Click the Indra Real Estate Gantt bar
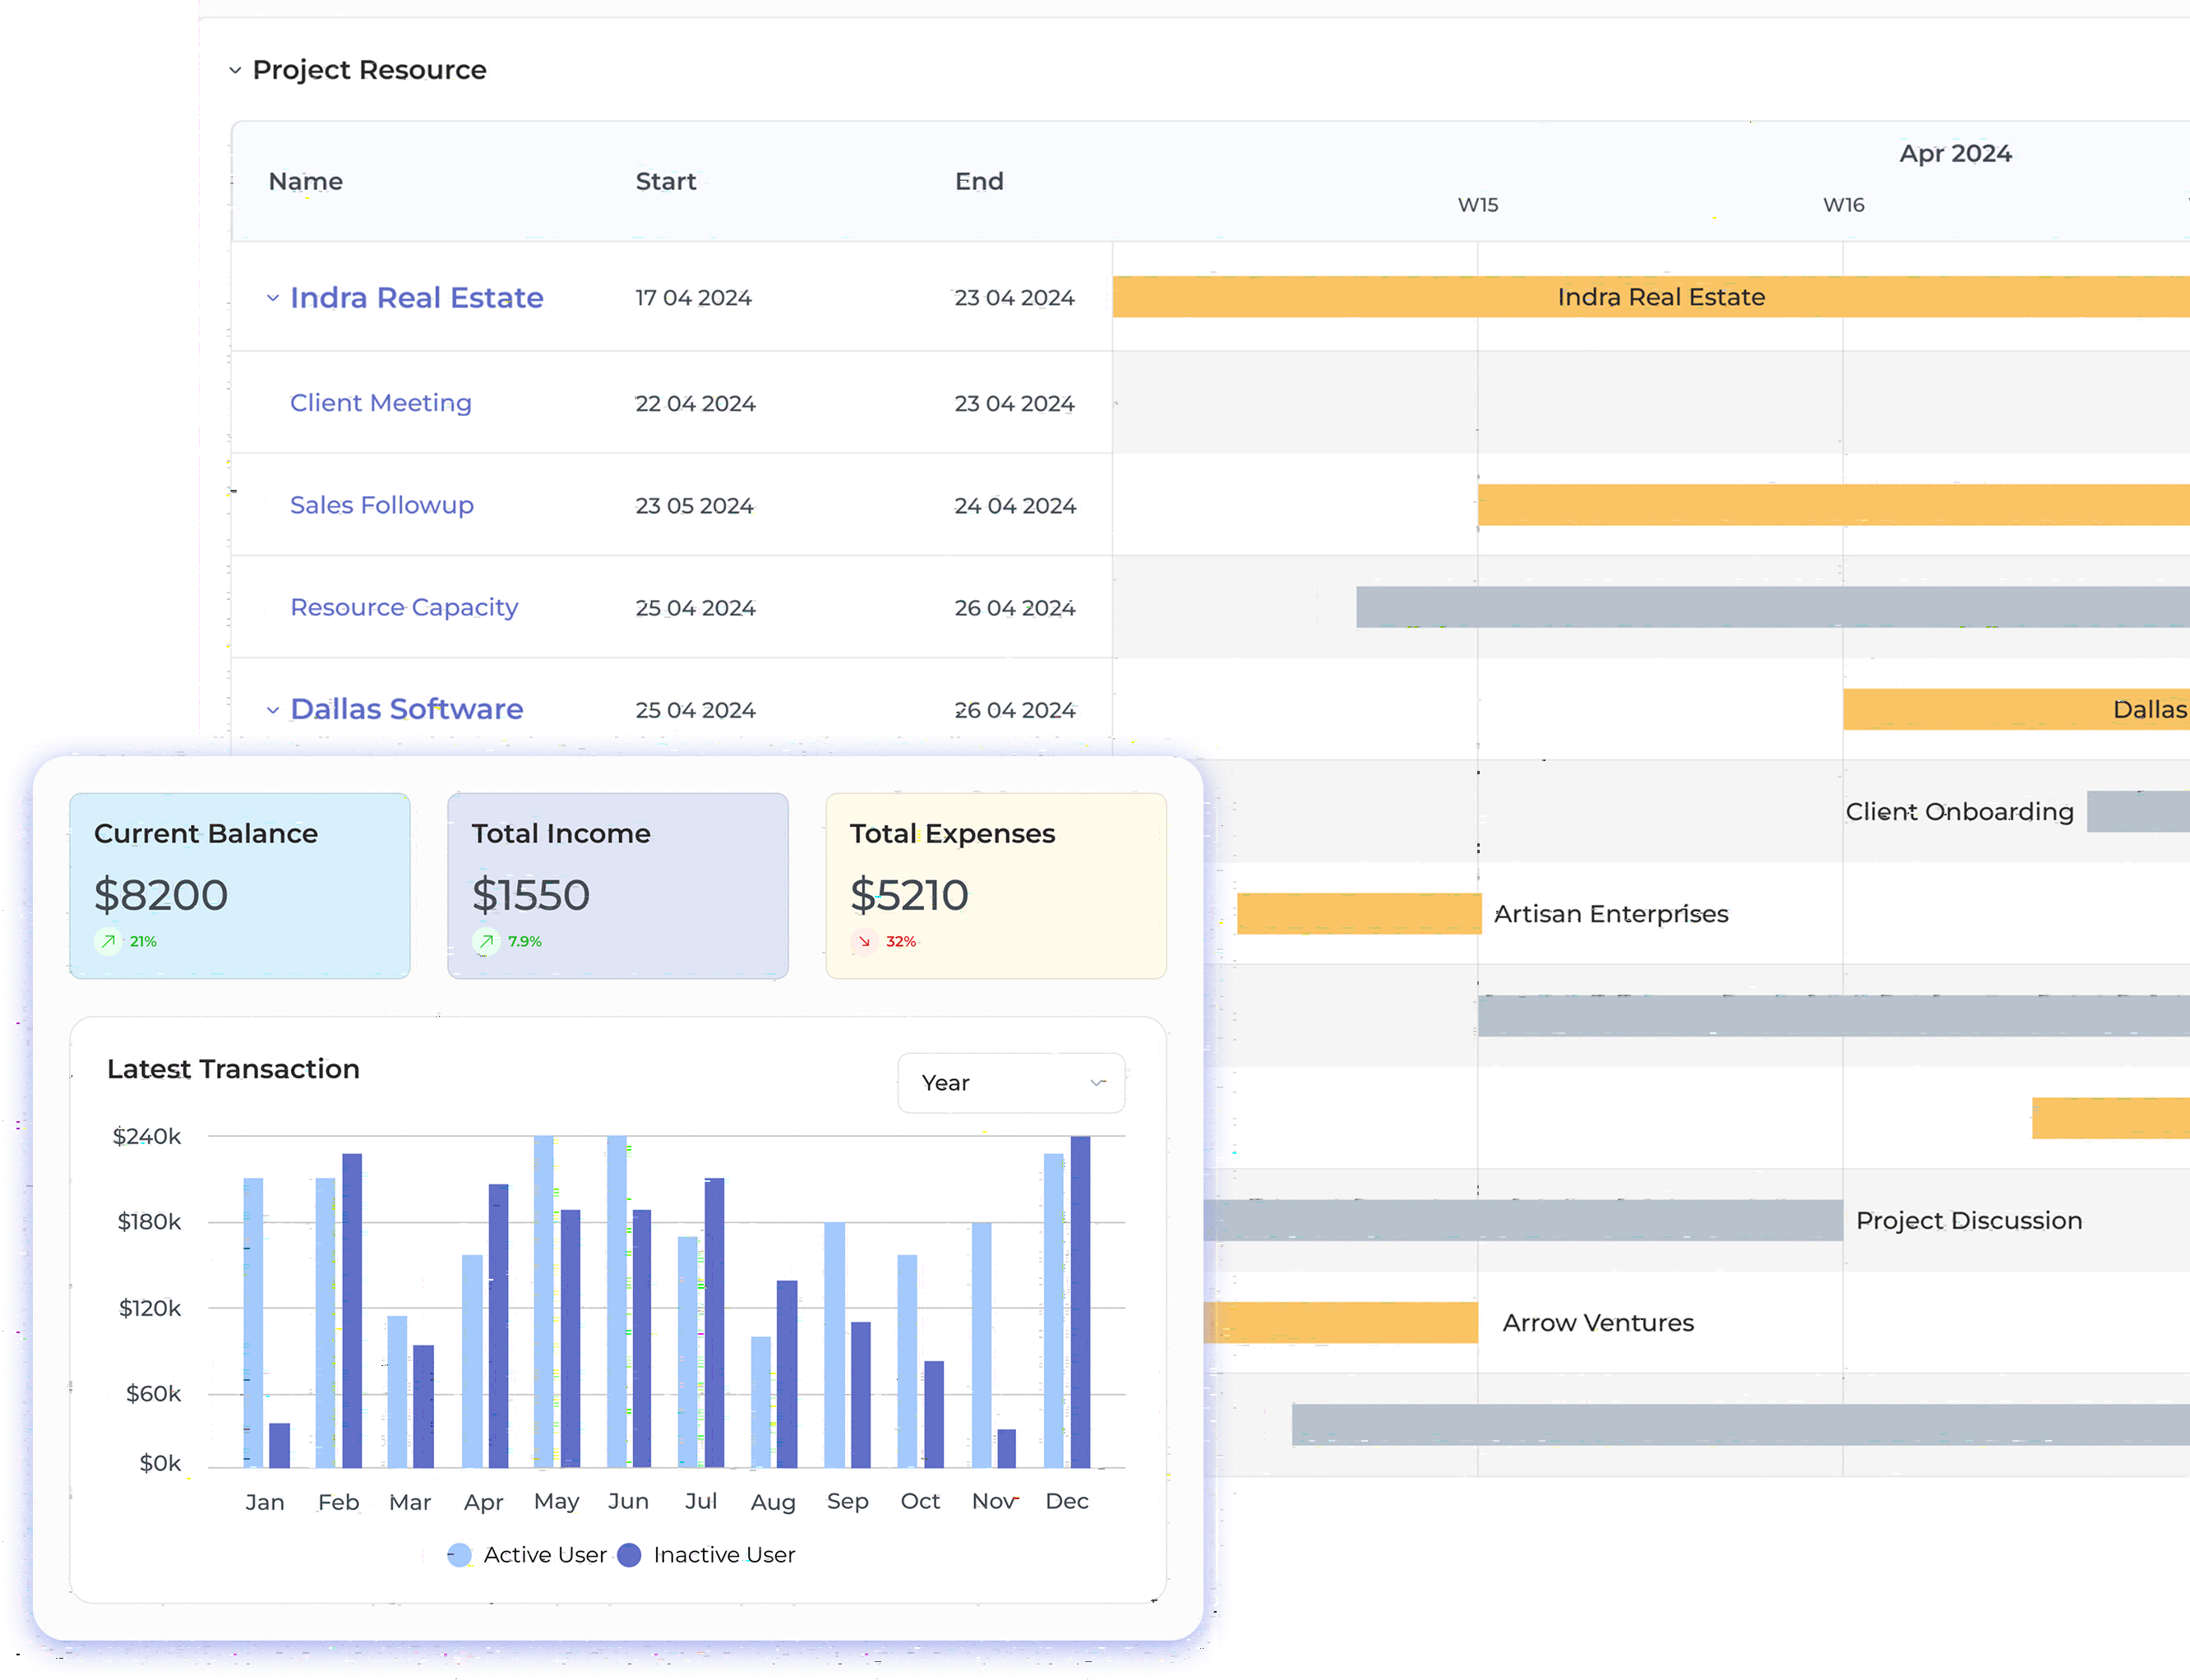The height and width of the screenshot is (1680, 2190). tap(1660, 297)
